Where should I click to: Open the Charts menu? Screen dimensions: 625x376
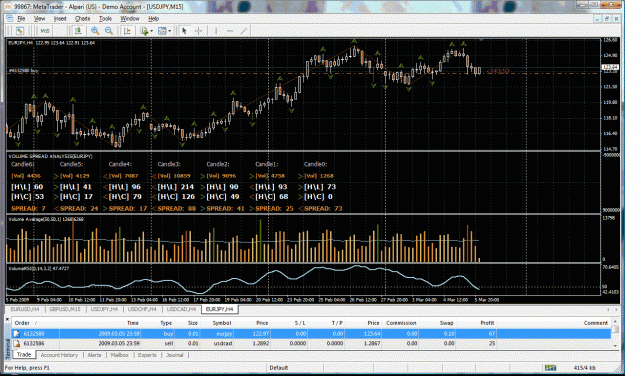tap(83, 18)
